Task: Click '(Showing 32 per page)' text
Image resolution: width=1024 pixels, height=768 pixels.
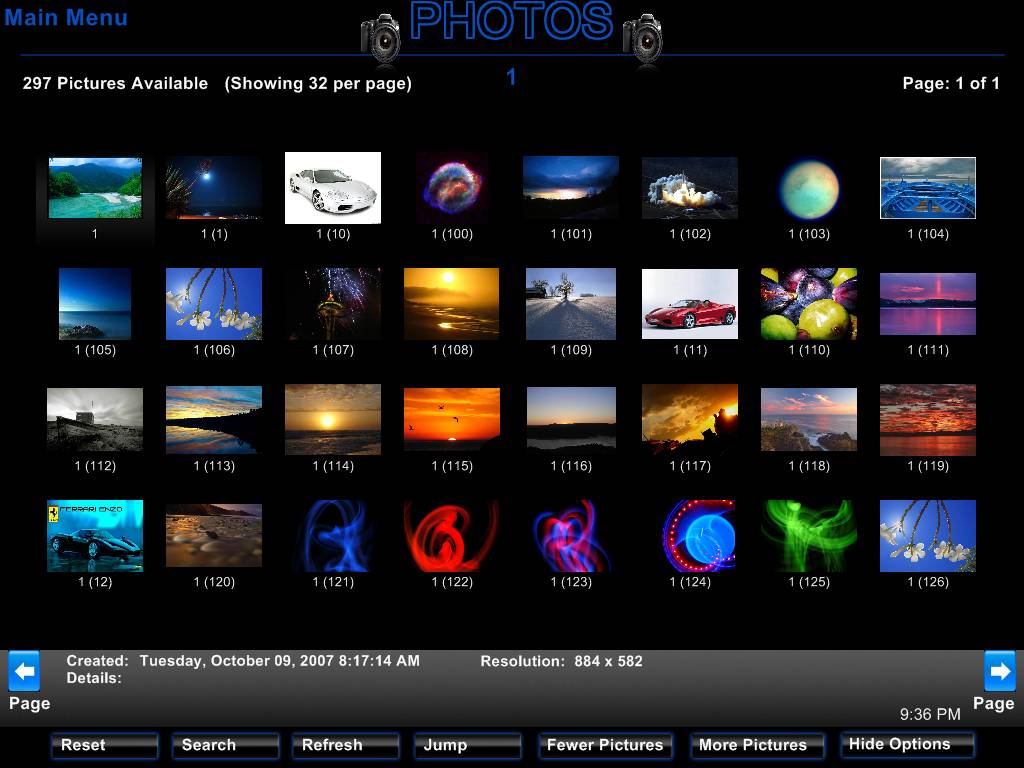Action: click(x=318, y=84)
